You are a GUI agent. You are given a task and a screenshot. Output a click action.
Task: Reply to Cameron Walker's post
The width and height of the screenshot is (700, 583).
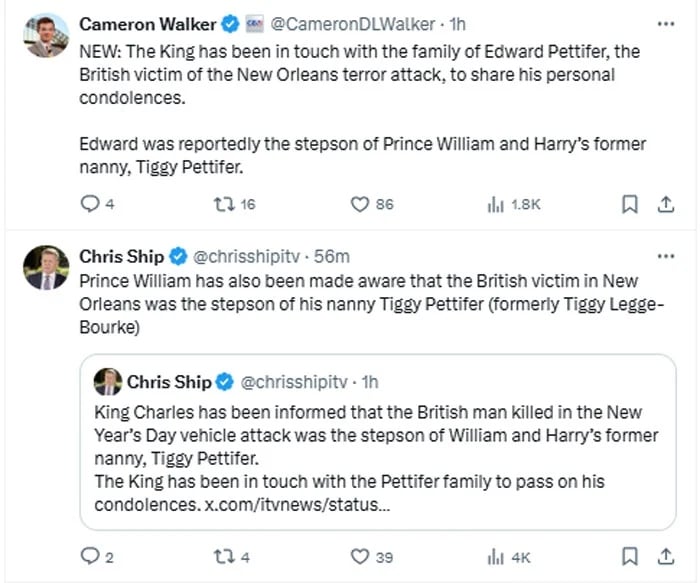click(89, 204)
